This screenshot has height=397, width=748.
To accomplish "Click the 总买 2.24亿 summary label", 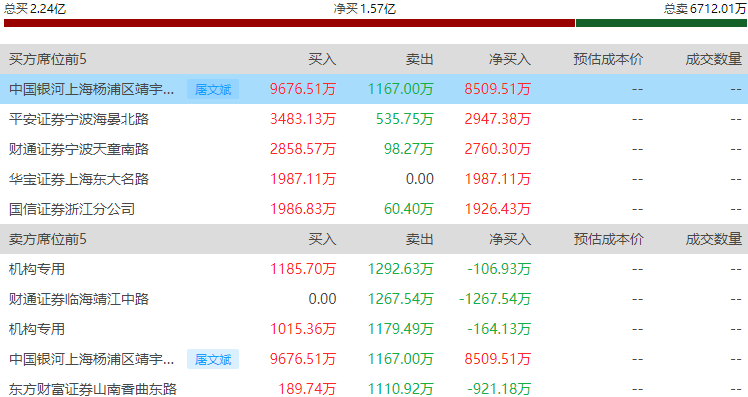I will [x=35, y=9].
